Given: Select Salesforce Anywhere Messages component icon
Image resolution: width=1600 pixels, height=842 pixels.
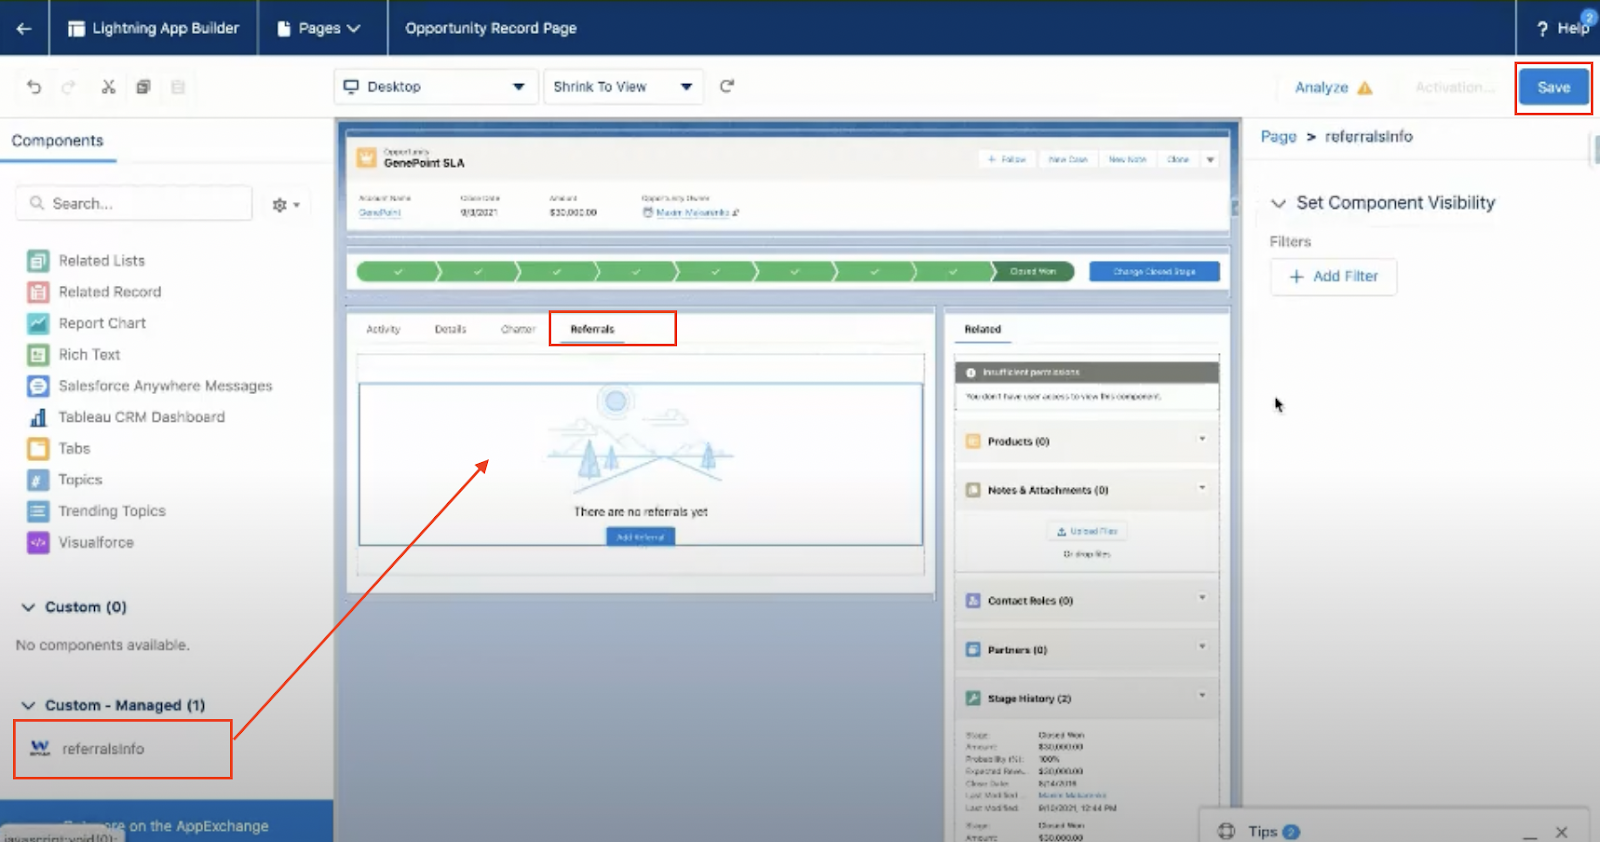Looking at the screenshot, I should click(x=38, y=386).
